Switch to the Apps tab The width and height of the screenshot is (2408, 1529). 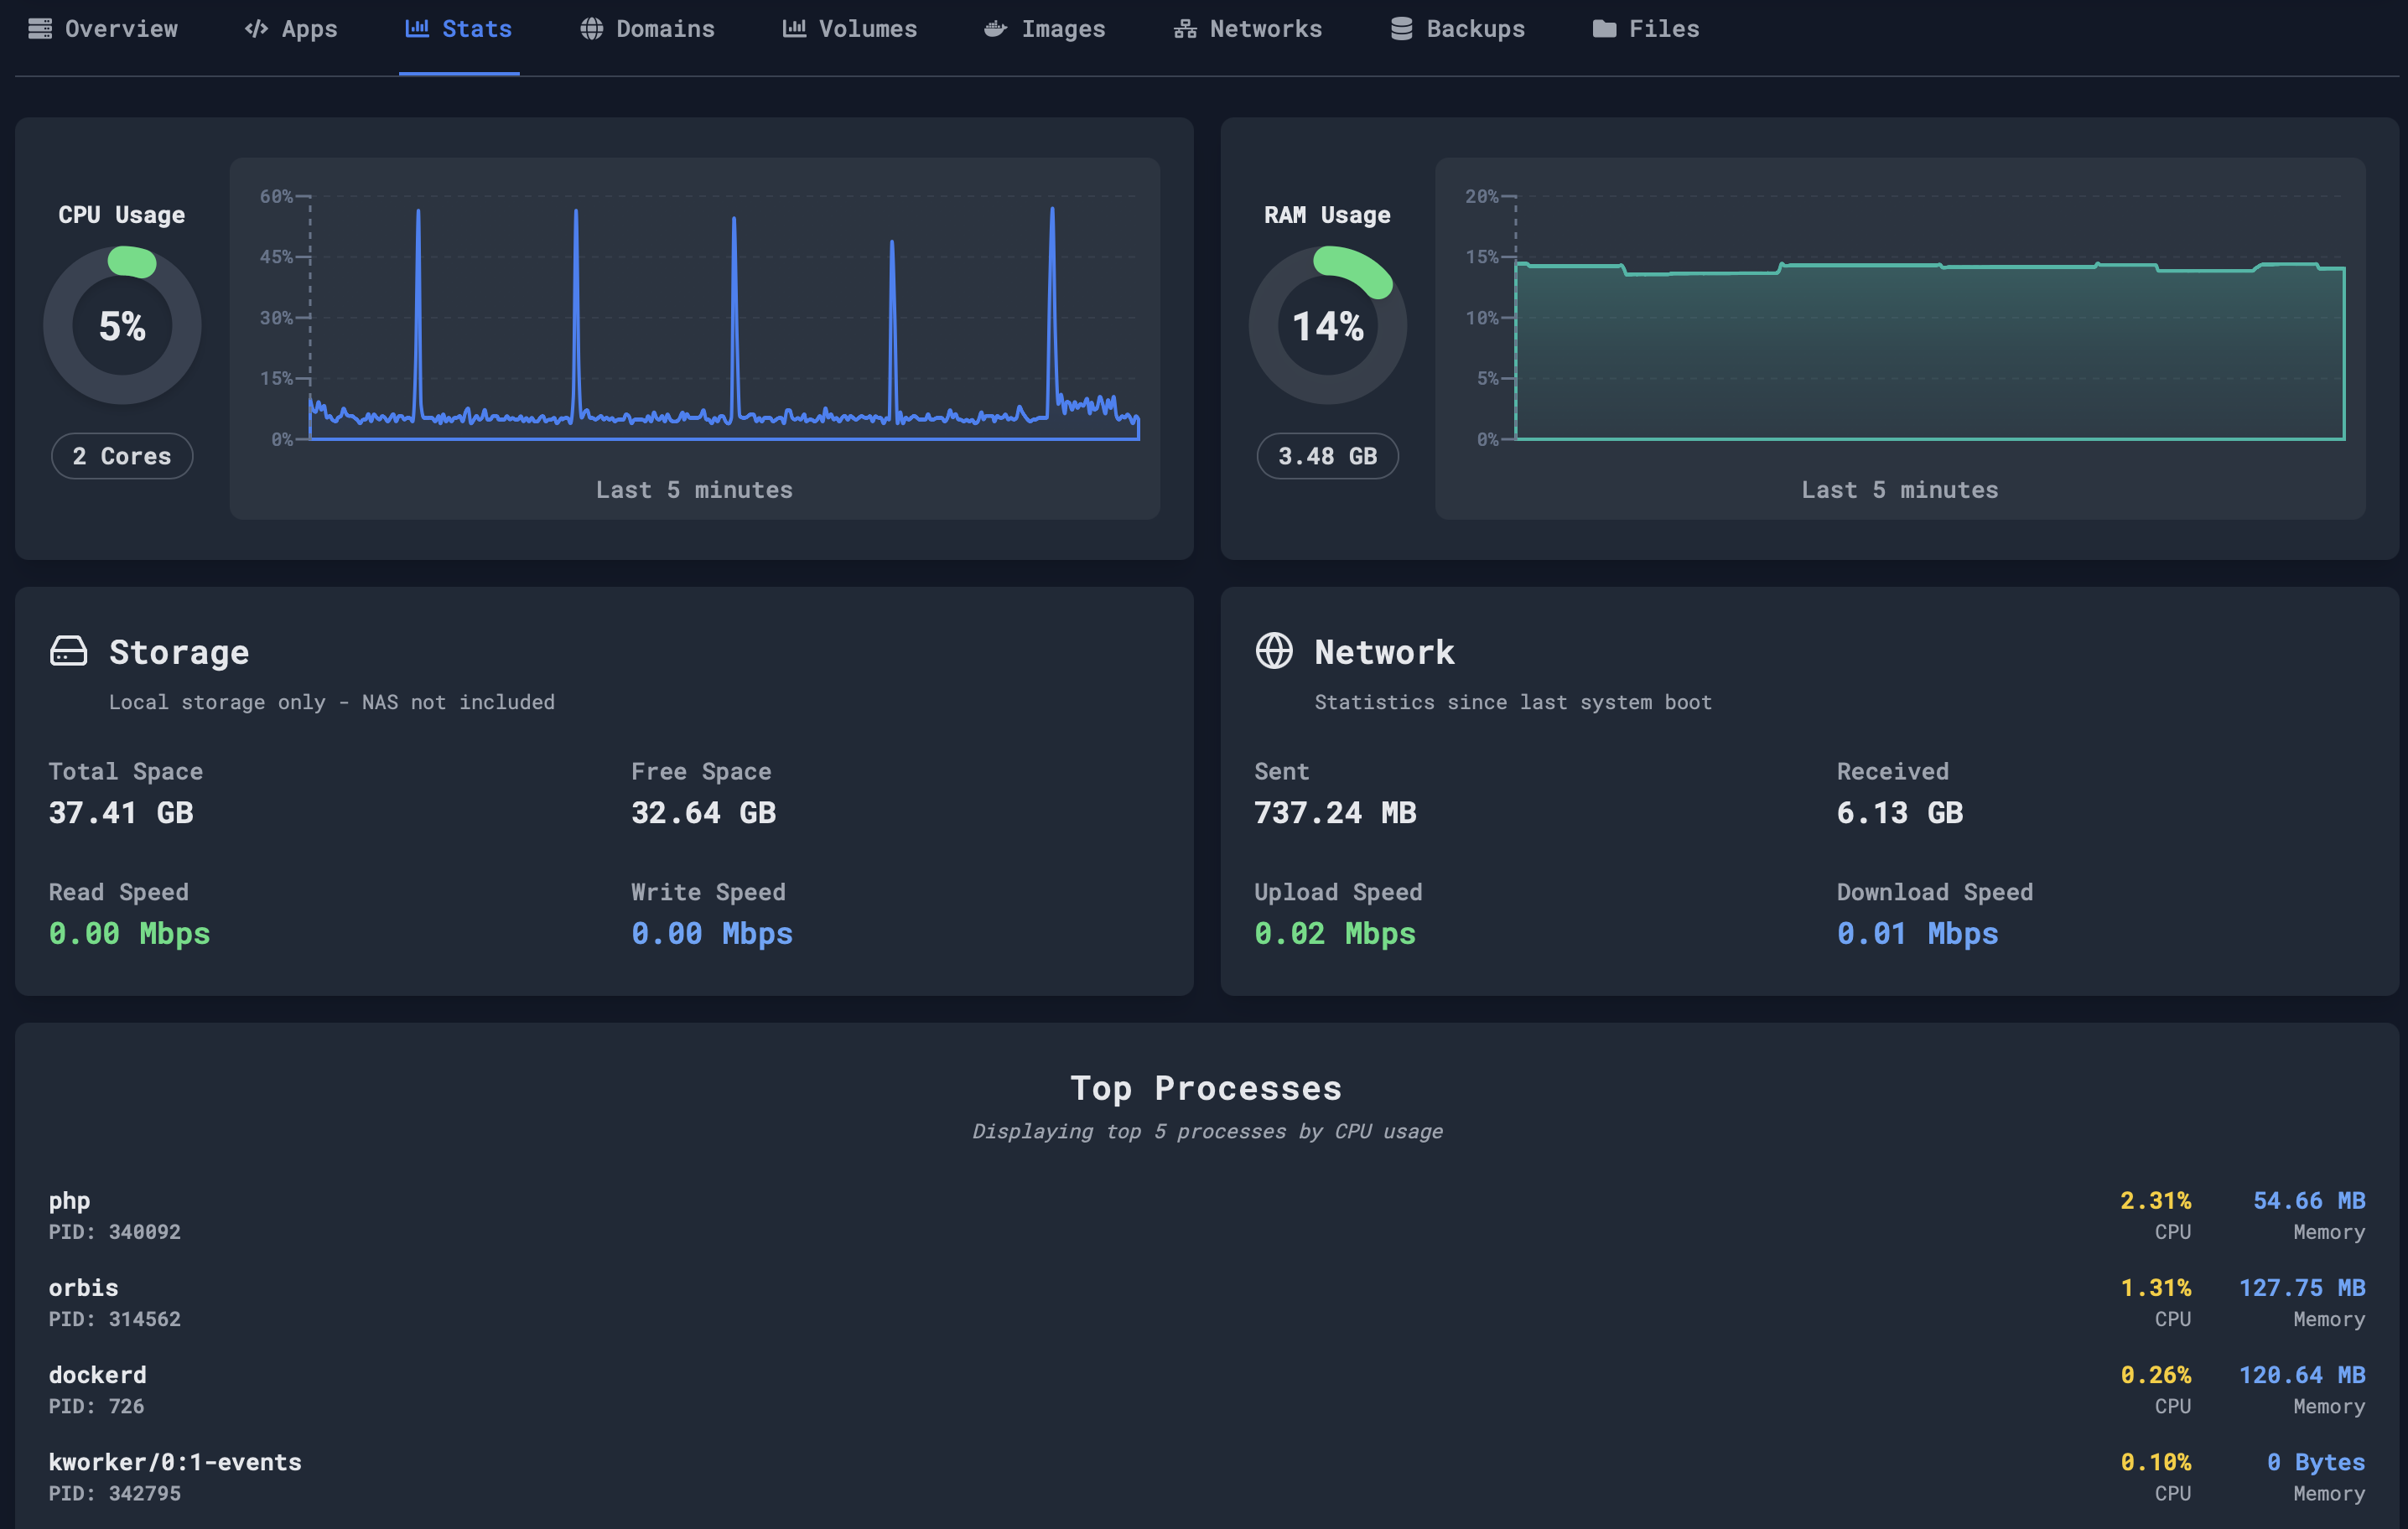(291, 29)
